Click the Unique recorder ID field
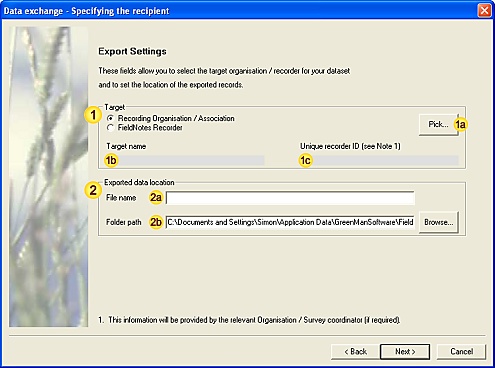Image resolution: width=495 pixels, height=368 pixels. tap(379, 160)
